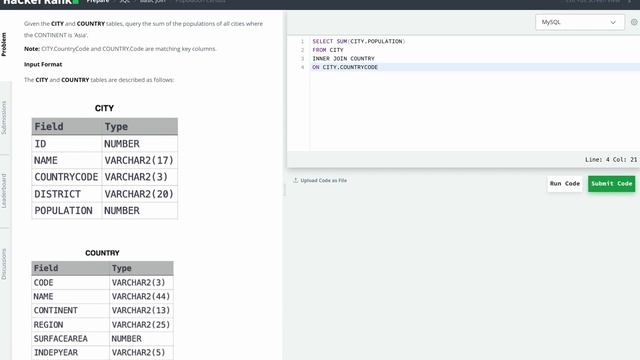Click the upload icon beside Upload Code as File
The image size is (640, 360).
click(x=296, y=180)
